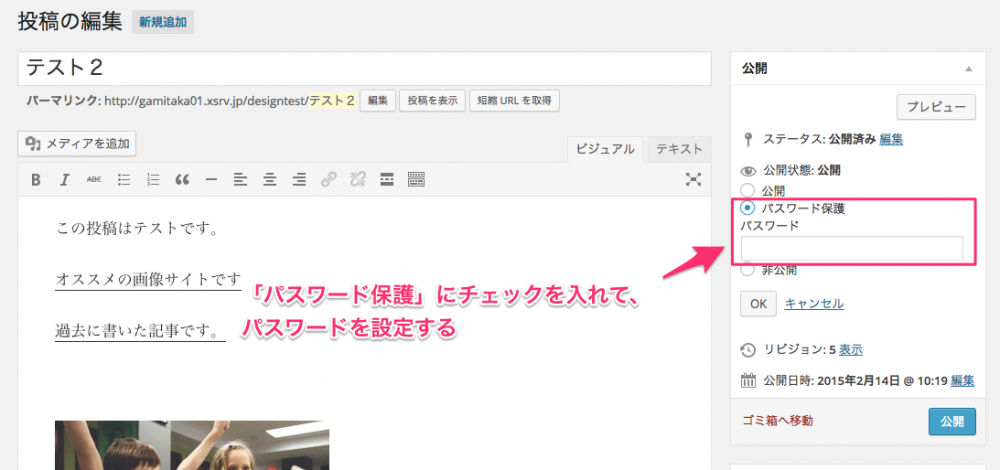Switch to the ビジュアル editor tab

[x=605, y=149]
